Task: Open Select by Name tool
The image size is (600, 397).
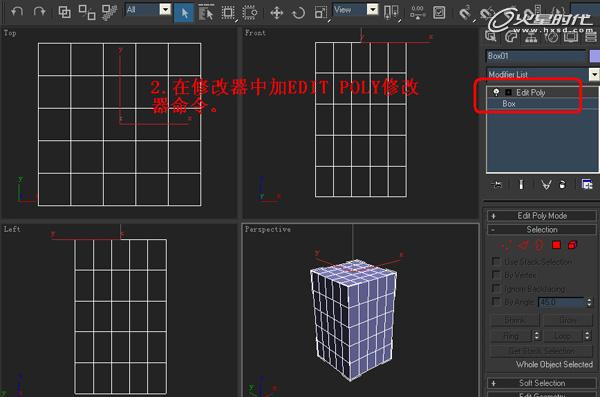Action: coord(206,13)
